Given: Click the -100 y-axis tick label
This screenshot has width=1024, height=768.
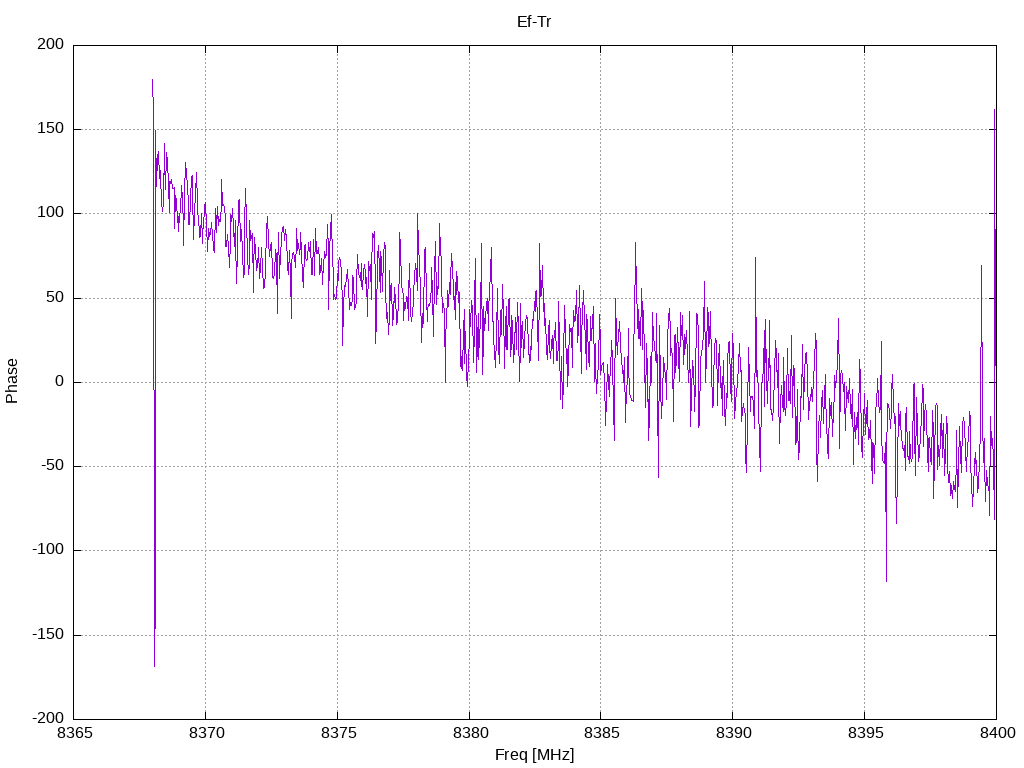Looking at the screenshot, I should 48,550.
